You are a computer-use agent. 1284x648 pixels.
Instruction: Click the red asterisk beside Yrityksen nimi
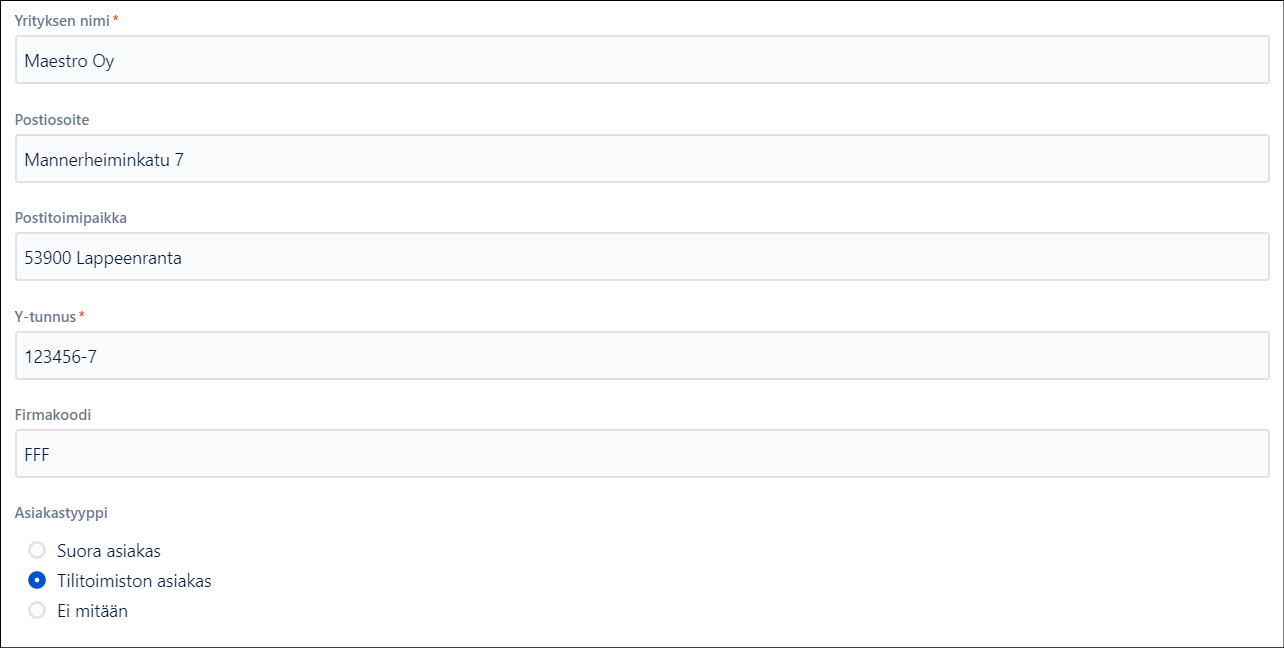(x=116, y=19)
